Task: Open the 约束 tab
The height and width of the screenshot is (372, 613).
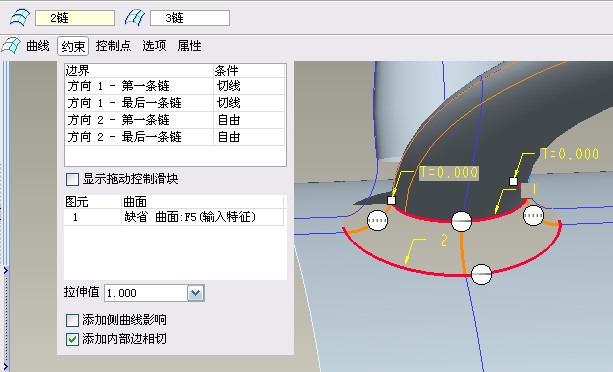Action: coord(73,46)
